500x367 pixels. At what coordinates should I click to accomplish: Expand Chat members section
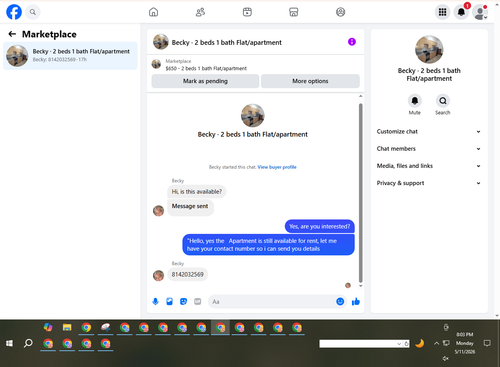[x=429, y=149]
